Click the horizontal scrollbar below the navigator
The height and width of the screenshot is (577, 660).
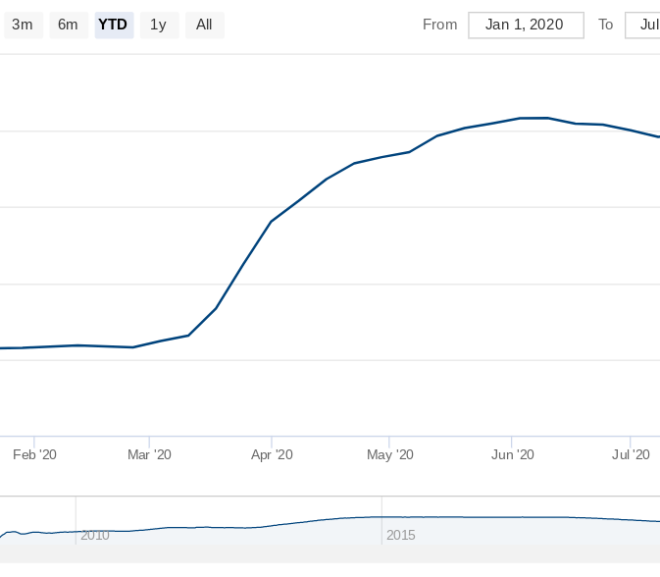point(330,554)
